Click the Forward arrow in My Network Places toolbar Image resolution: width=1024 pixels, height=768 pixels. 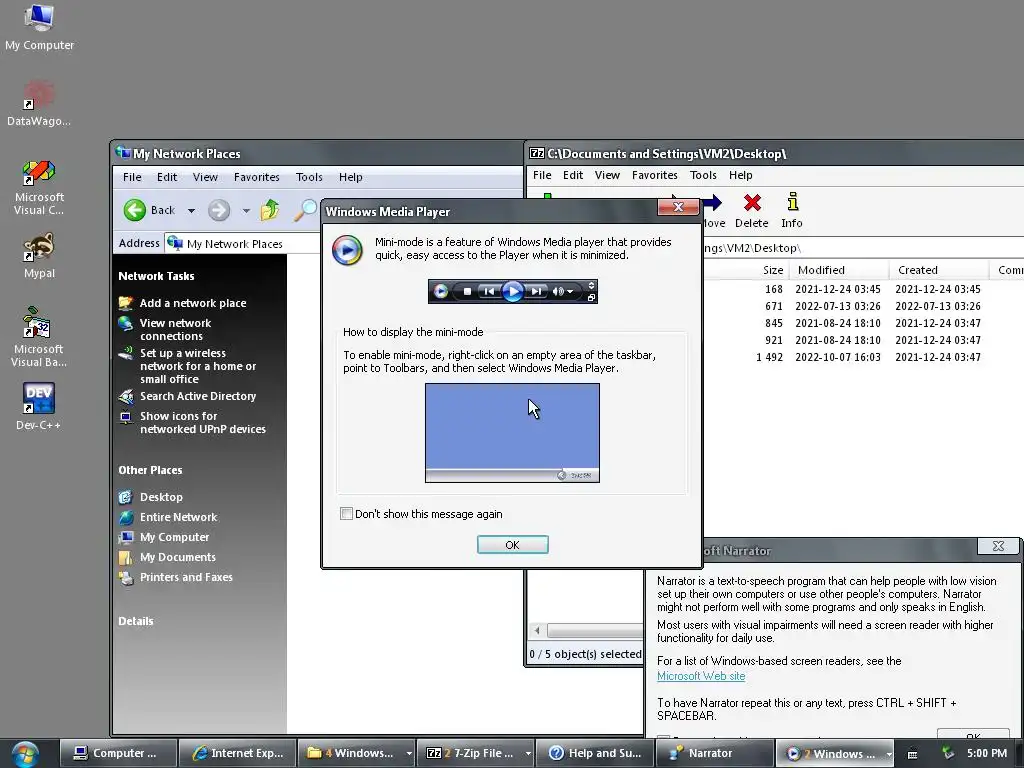(219, 210)
